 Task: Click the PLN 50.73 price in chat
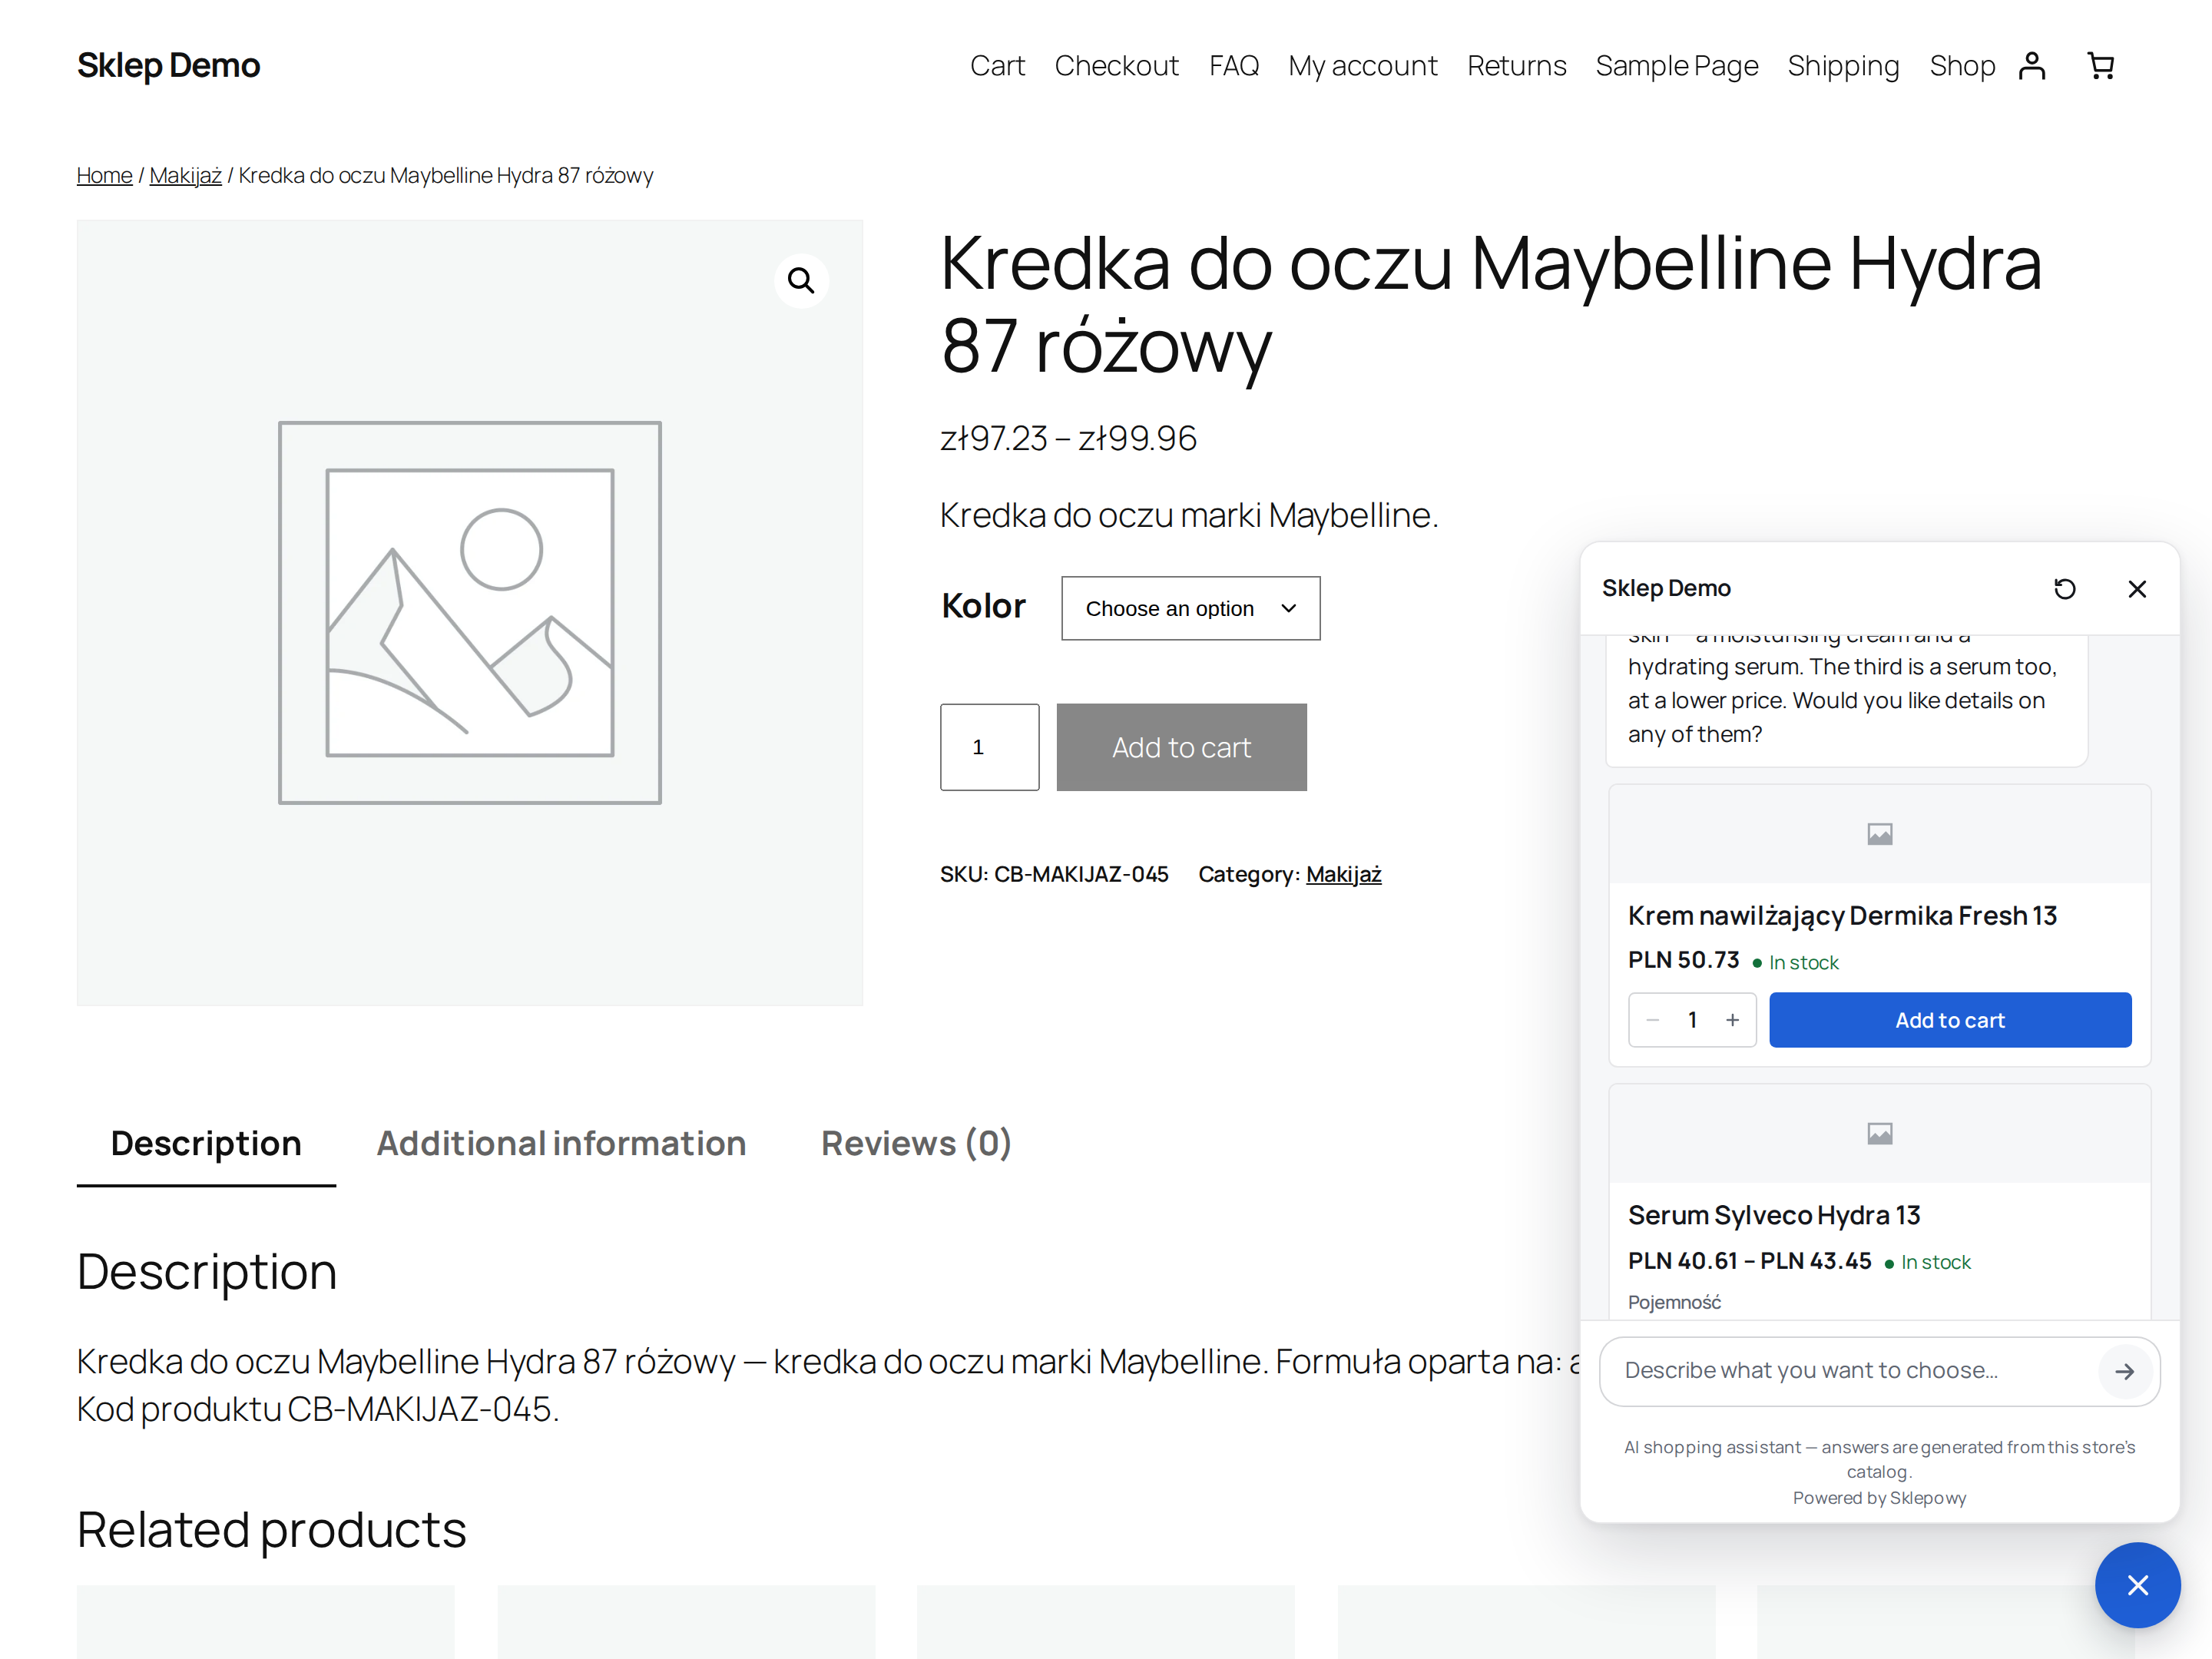pyautogui.click(x=1684, y=960)
